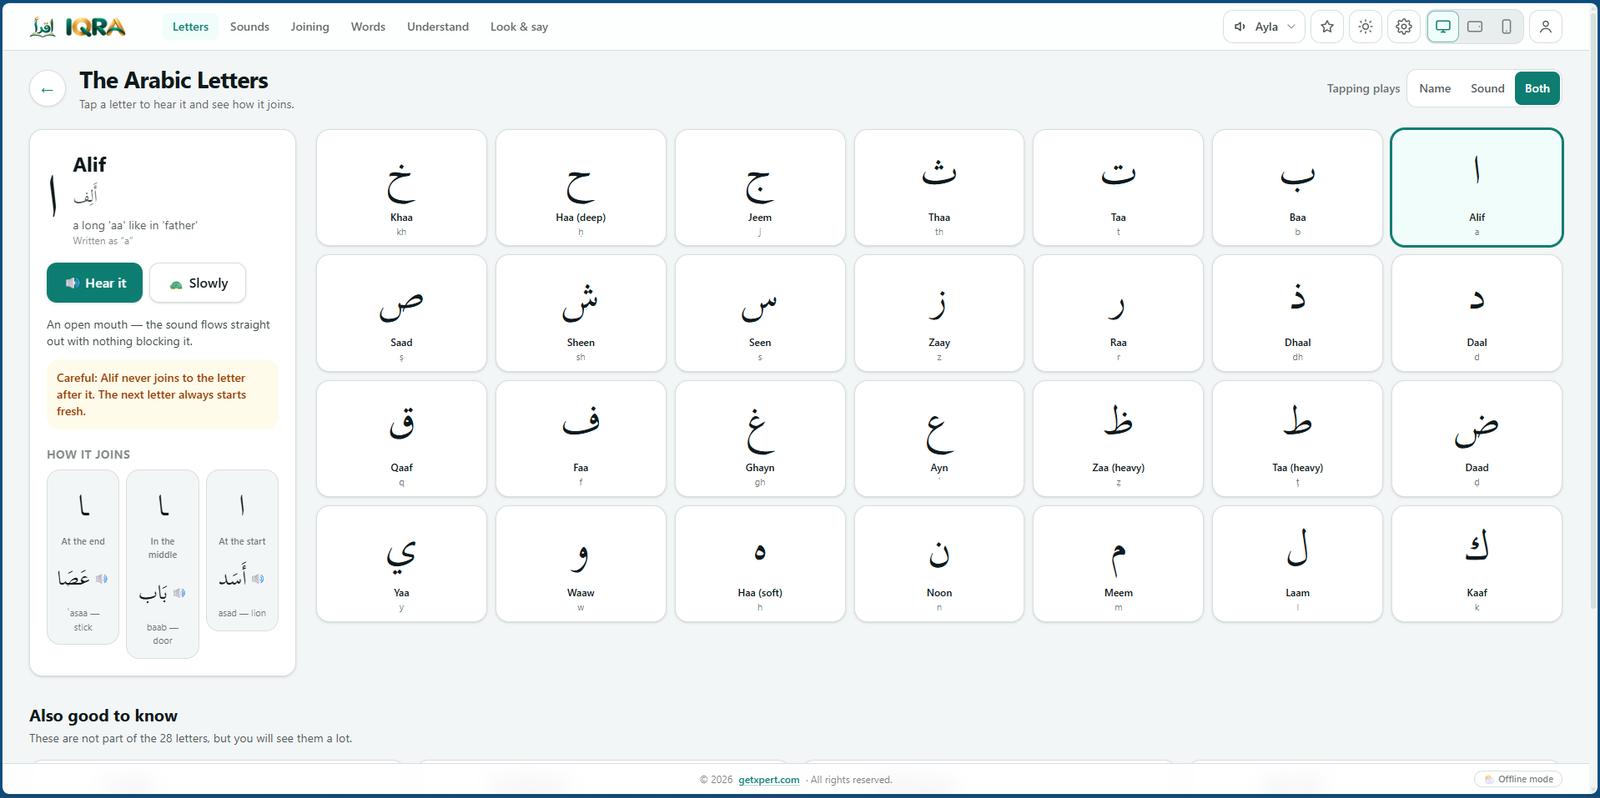Select the Alif letter card
Screen dimensions: 1600x798
click(1476, 187)
